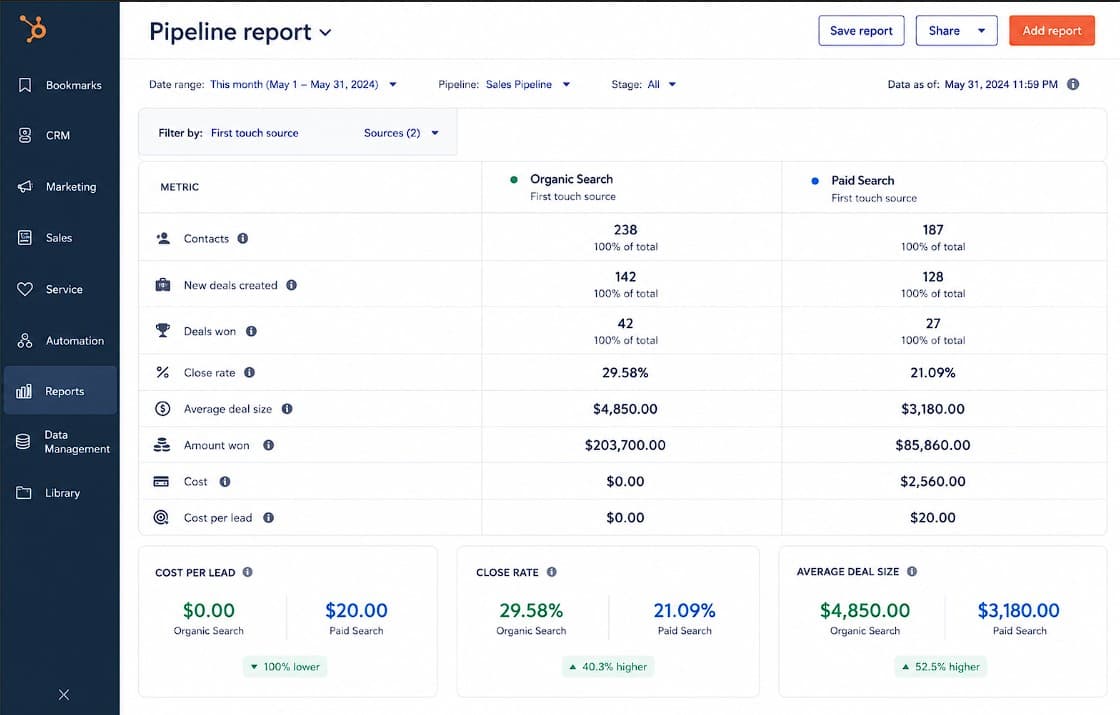Click the Data Management database icon
This screenshot has height=715, width=1120.
pyautogui.click(x=24, y=441)
